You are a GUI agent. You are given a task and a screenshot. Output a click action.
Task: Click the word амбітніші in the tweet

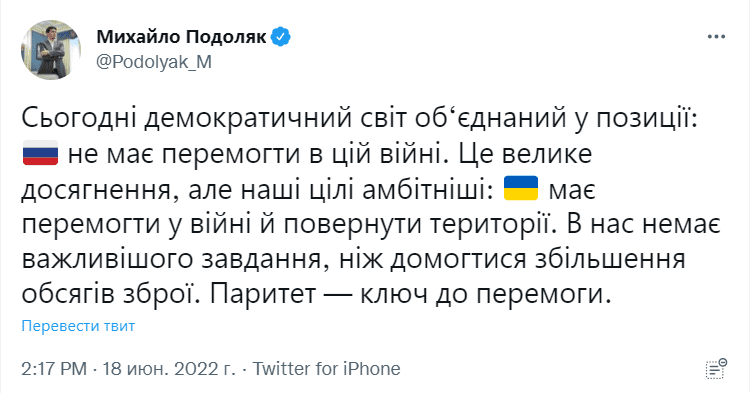tap(428, 190)
